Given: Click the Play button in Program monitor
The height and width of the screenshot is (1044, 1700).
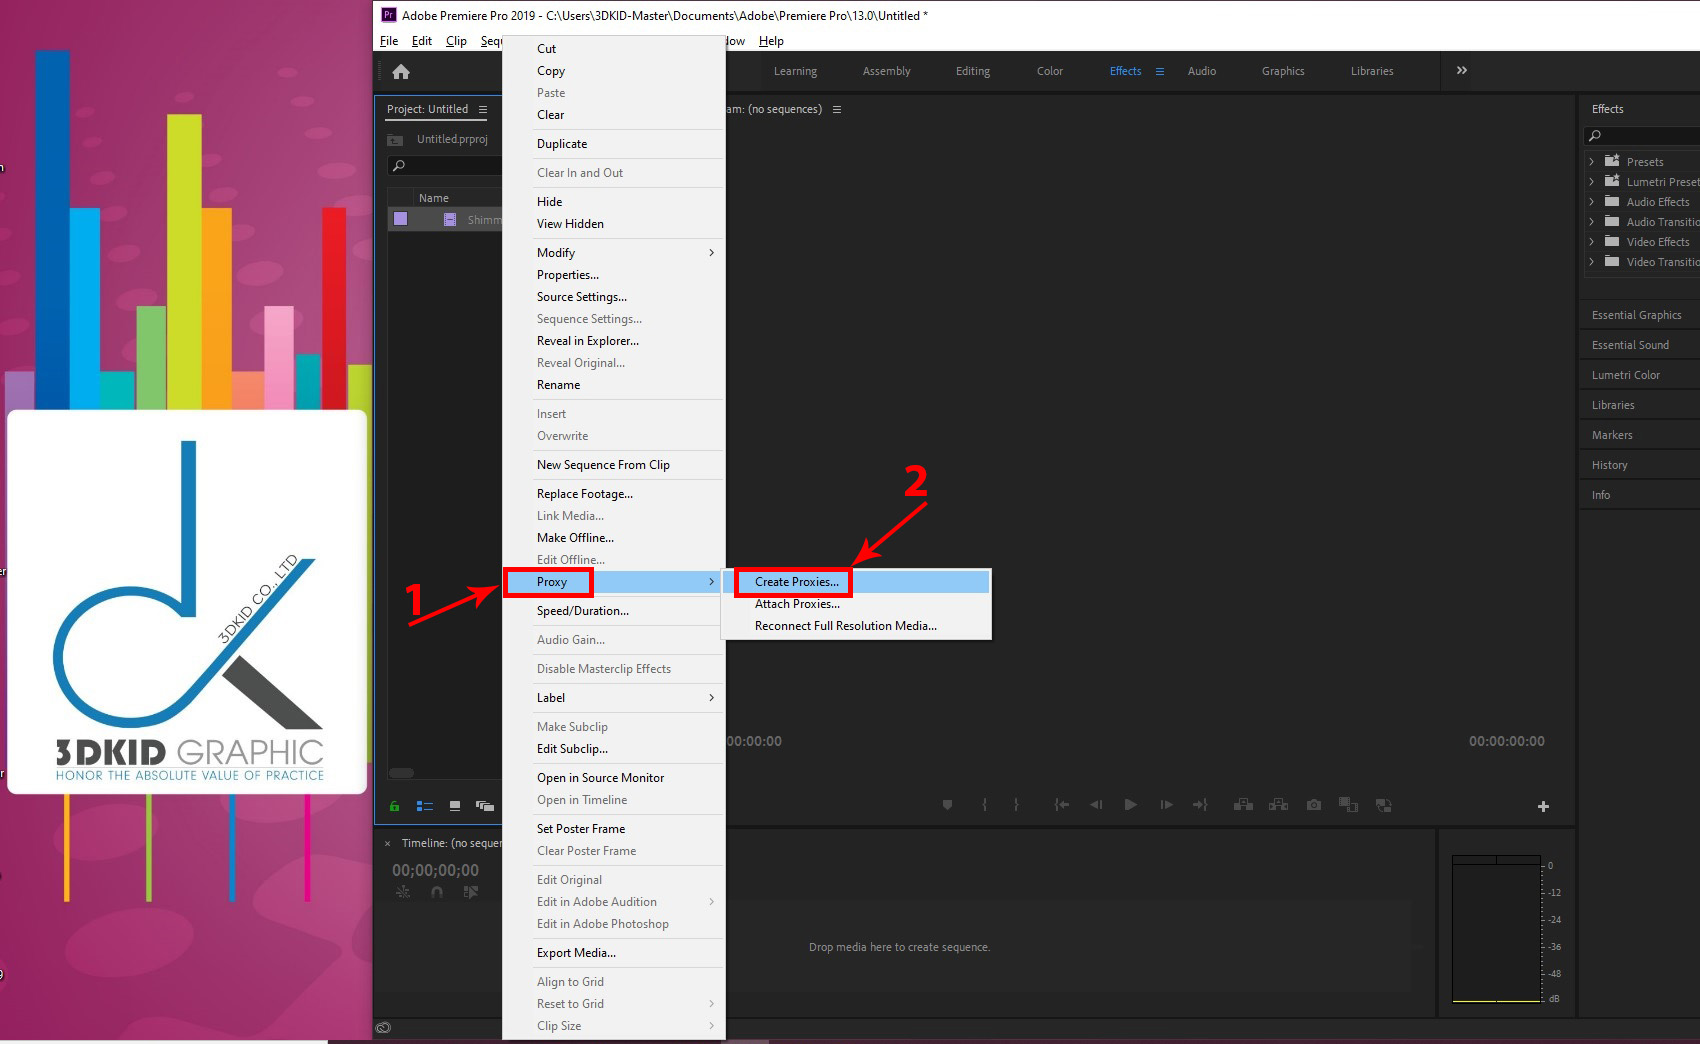Looking at the screenshot, I should point(1130,805).
